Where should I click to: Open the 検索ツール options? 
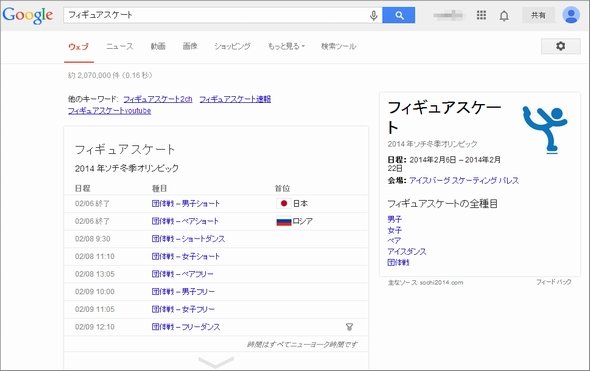338,46
